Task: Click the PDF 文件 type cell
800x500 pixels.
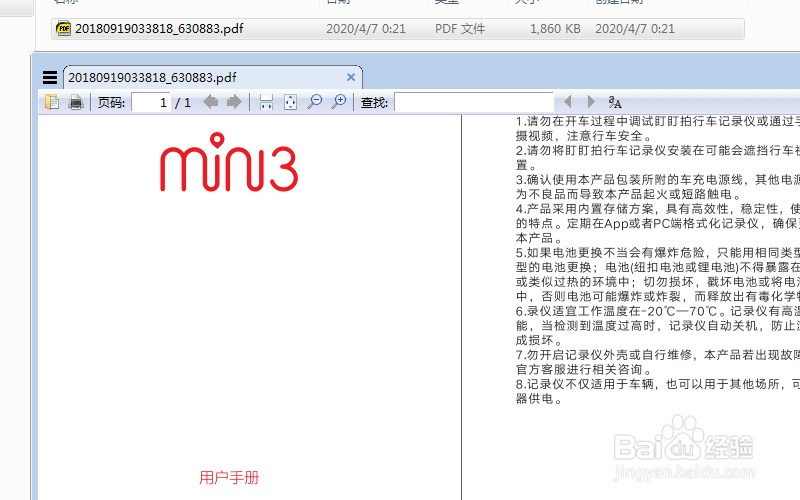Action: coord(460,29)
